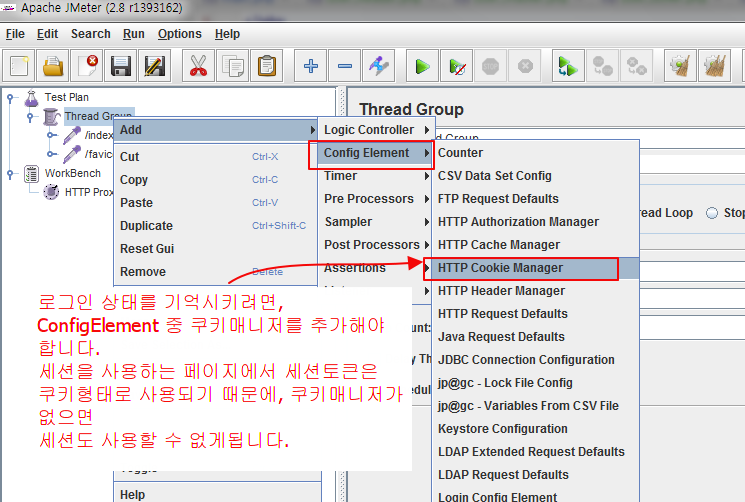Expand the /index sampler node handle
Image resolution: width=745 pixels, height=502 pixels.
click(50, 136)
